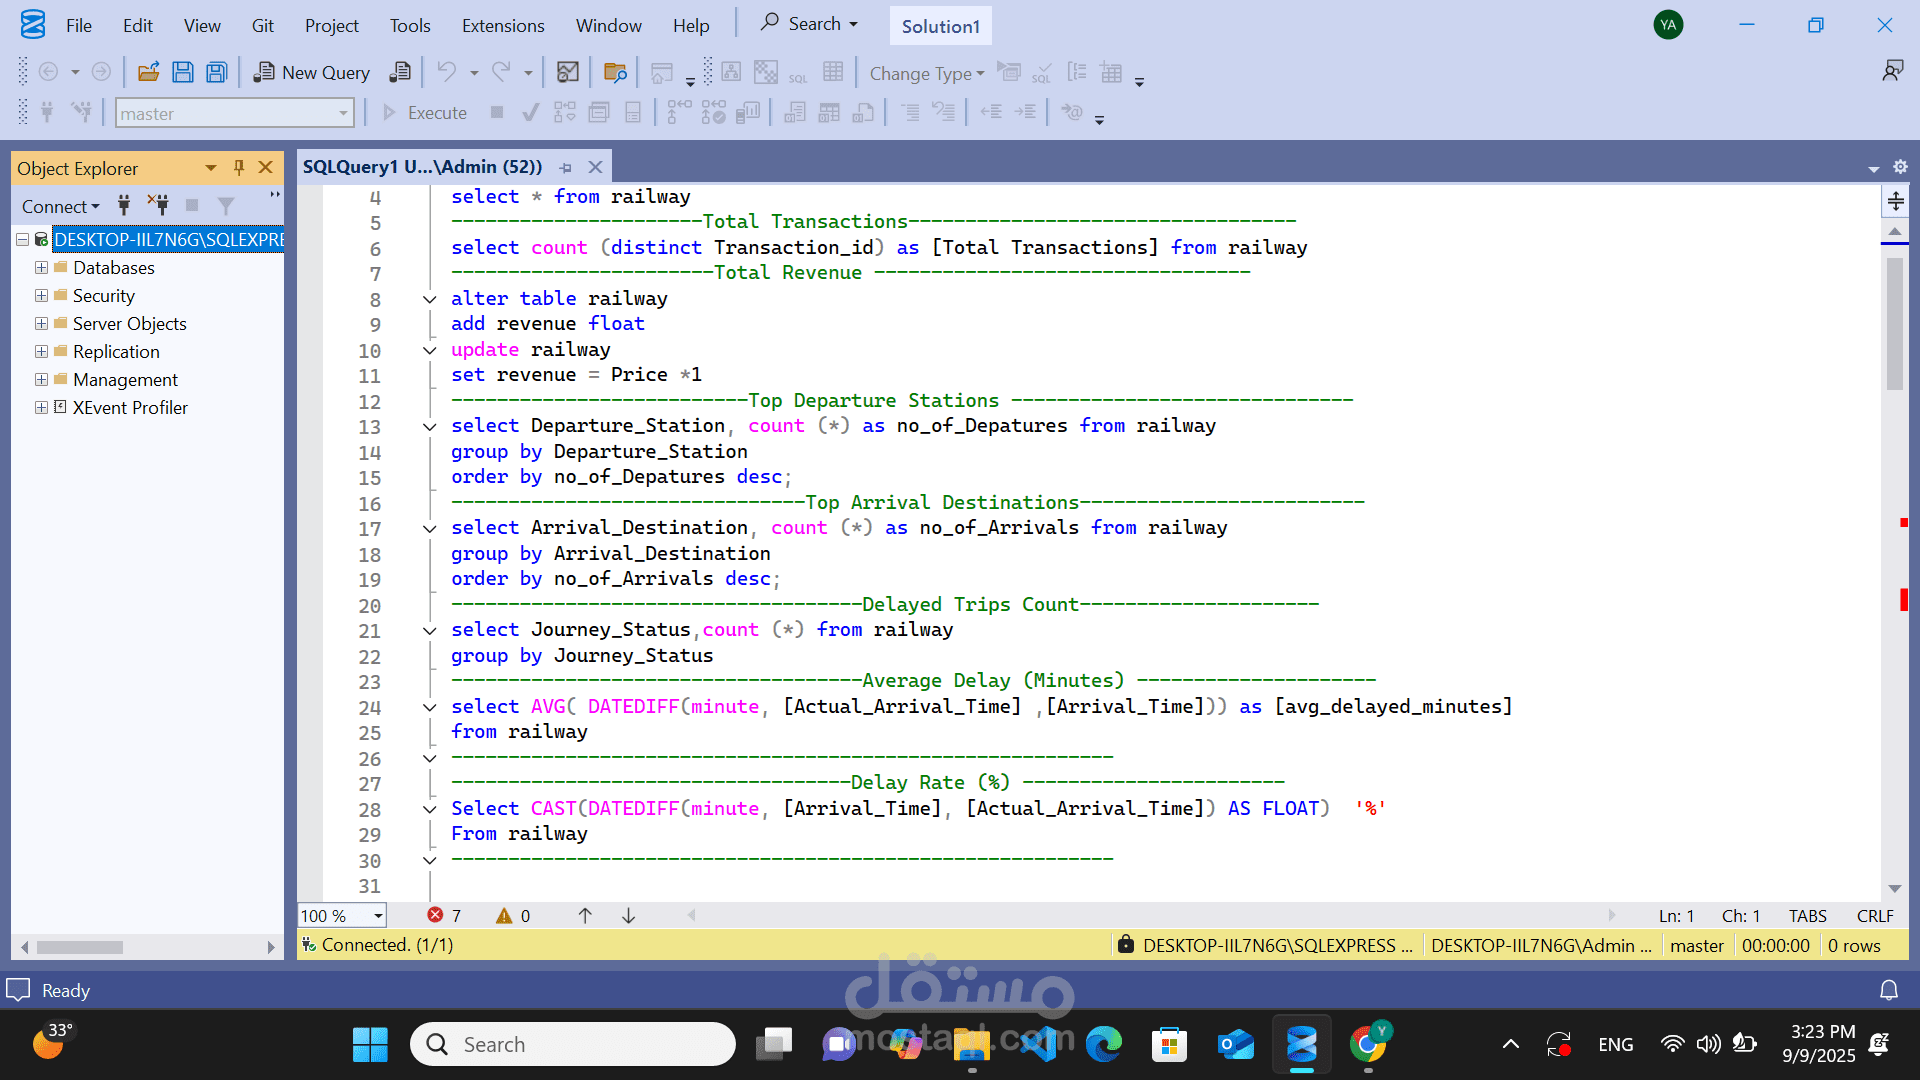The image size is (1920, 1080).
Task: Pin the Object Explorer panel
Action: [x=239, y=168]
